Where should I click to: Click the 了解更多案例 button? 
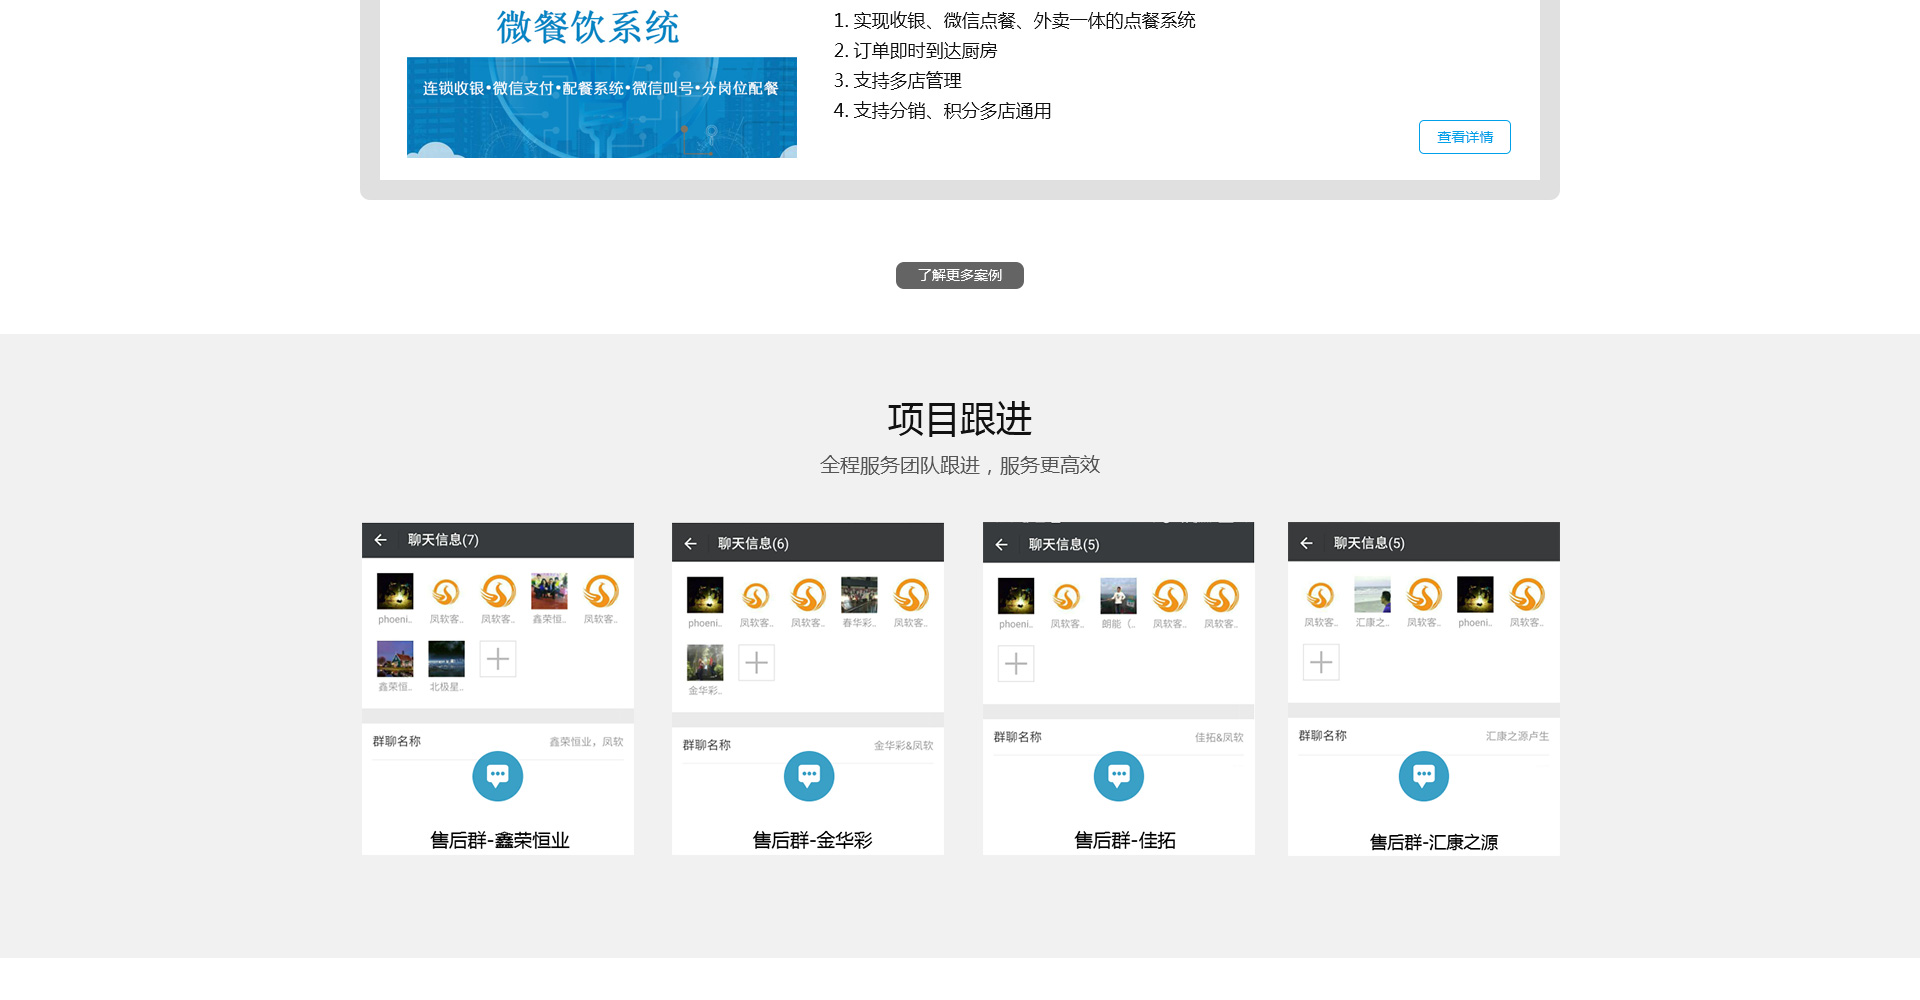959,275
